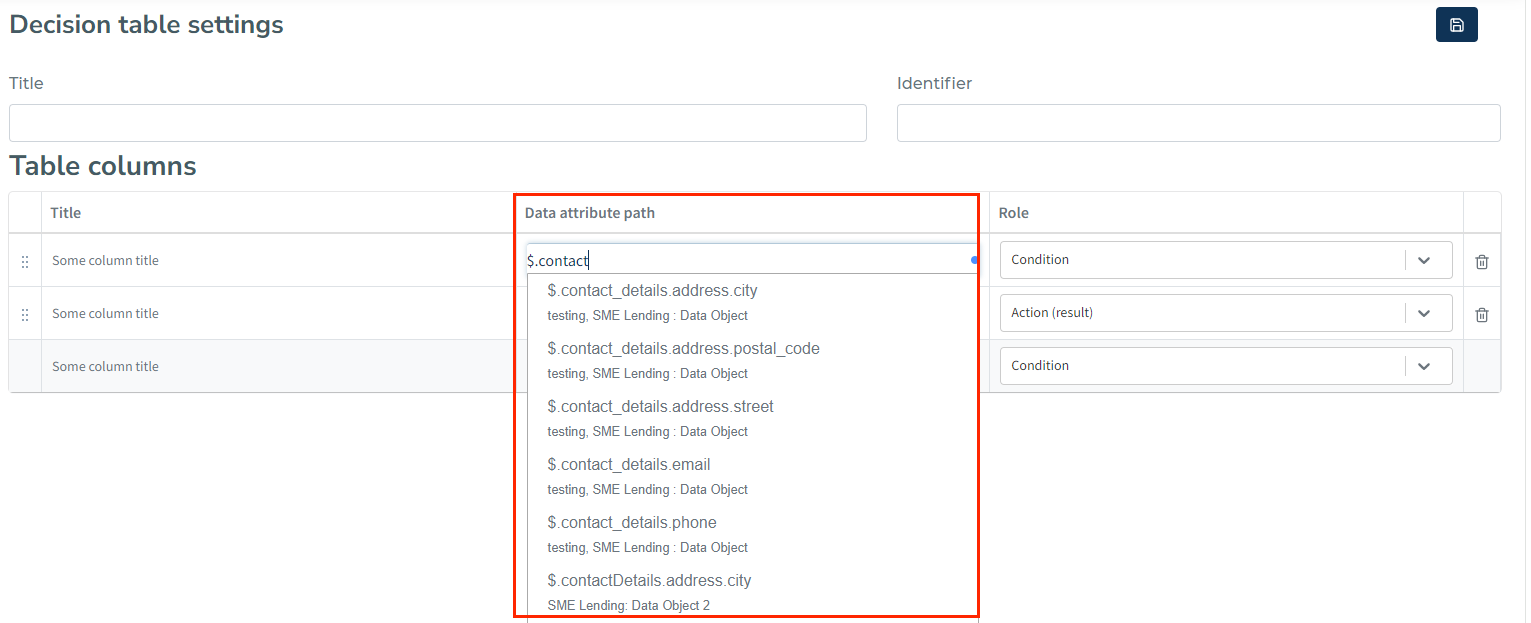The image size is (1531, 623).
Task: Select the $.contact_details.email suggestion
Action: (x=752, y=476)
